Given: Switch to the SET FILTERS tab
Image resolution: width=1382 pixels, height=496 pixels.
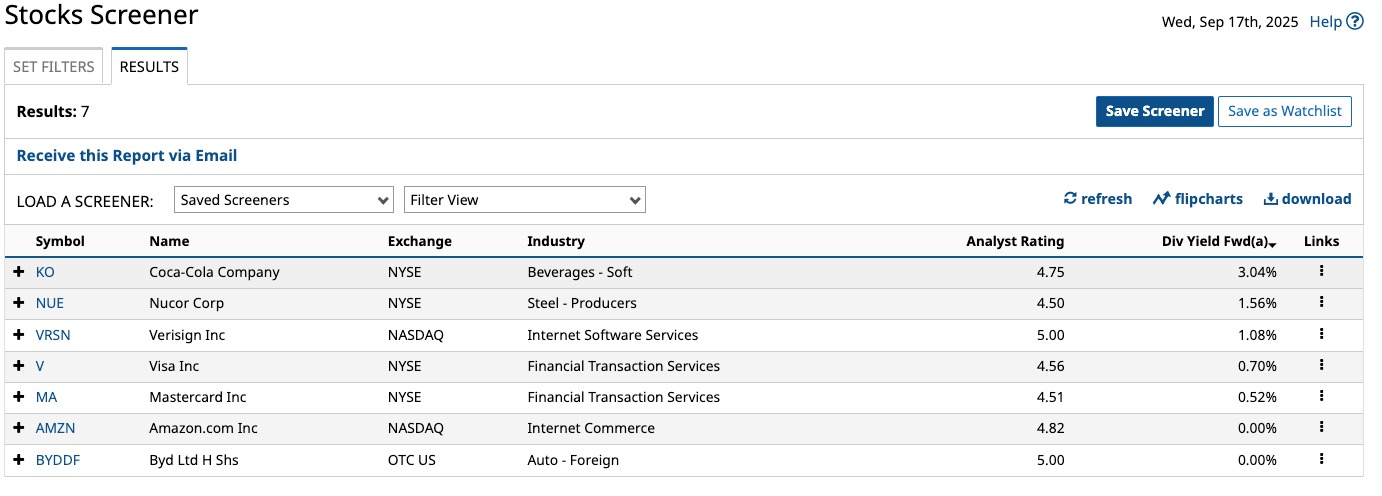Looking at the screenshot, I should [54, 67].
